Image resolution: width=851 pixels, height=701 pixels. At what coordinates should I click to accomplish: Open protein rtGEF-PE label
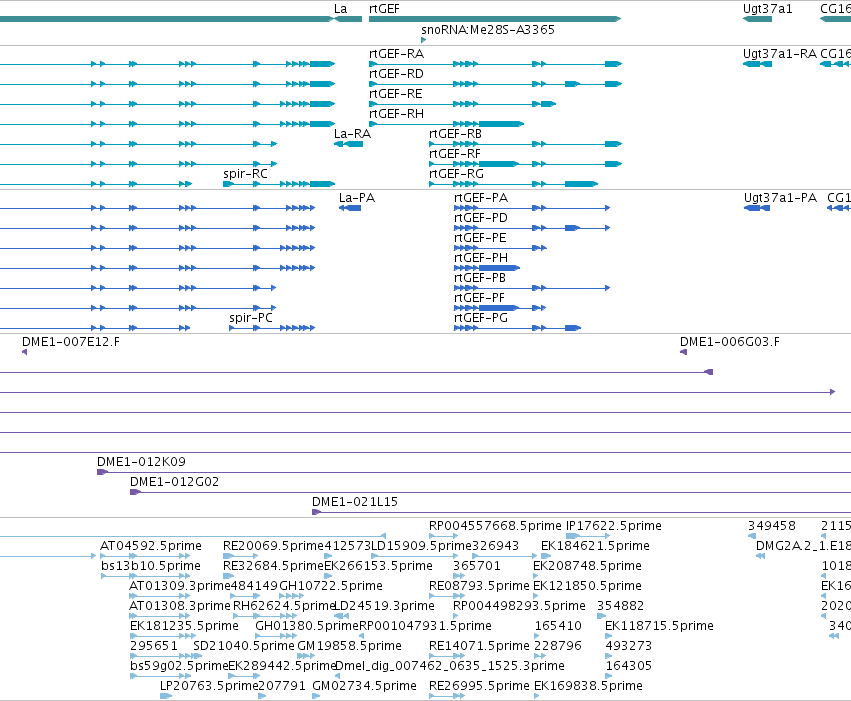coord(480,238)
